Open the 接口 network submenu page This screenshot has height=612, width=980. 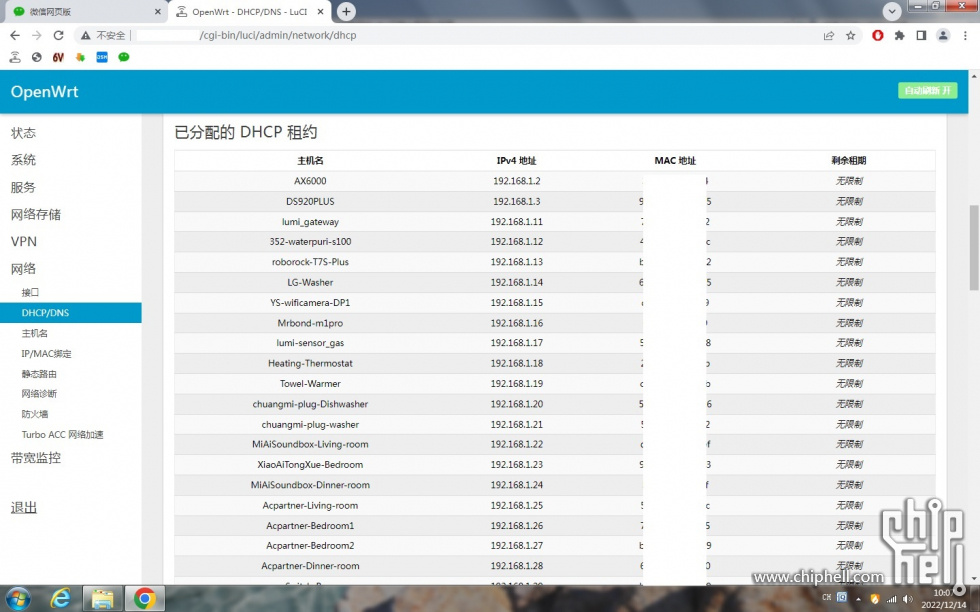tap(30, 293)
